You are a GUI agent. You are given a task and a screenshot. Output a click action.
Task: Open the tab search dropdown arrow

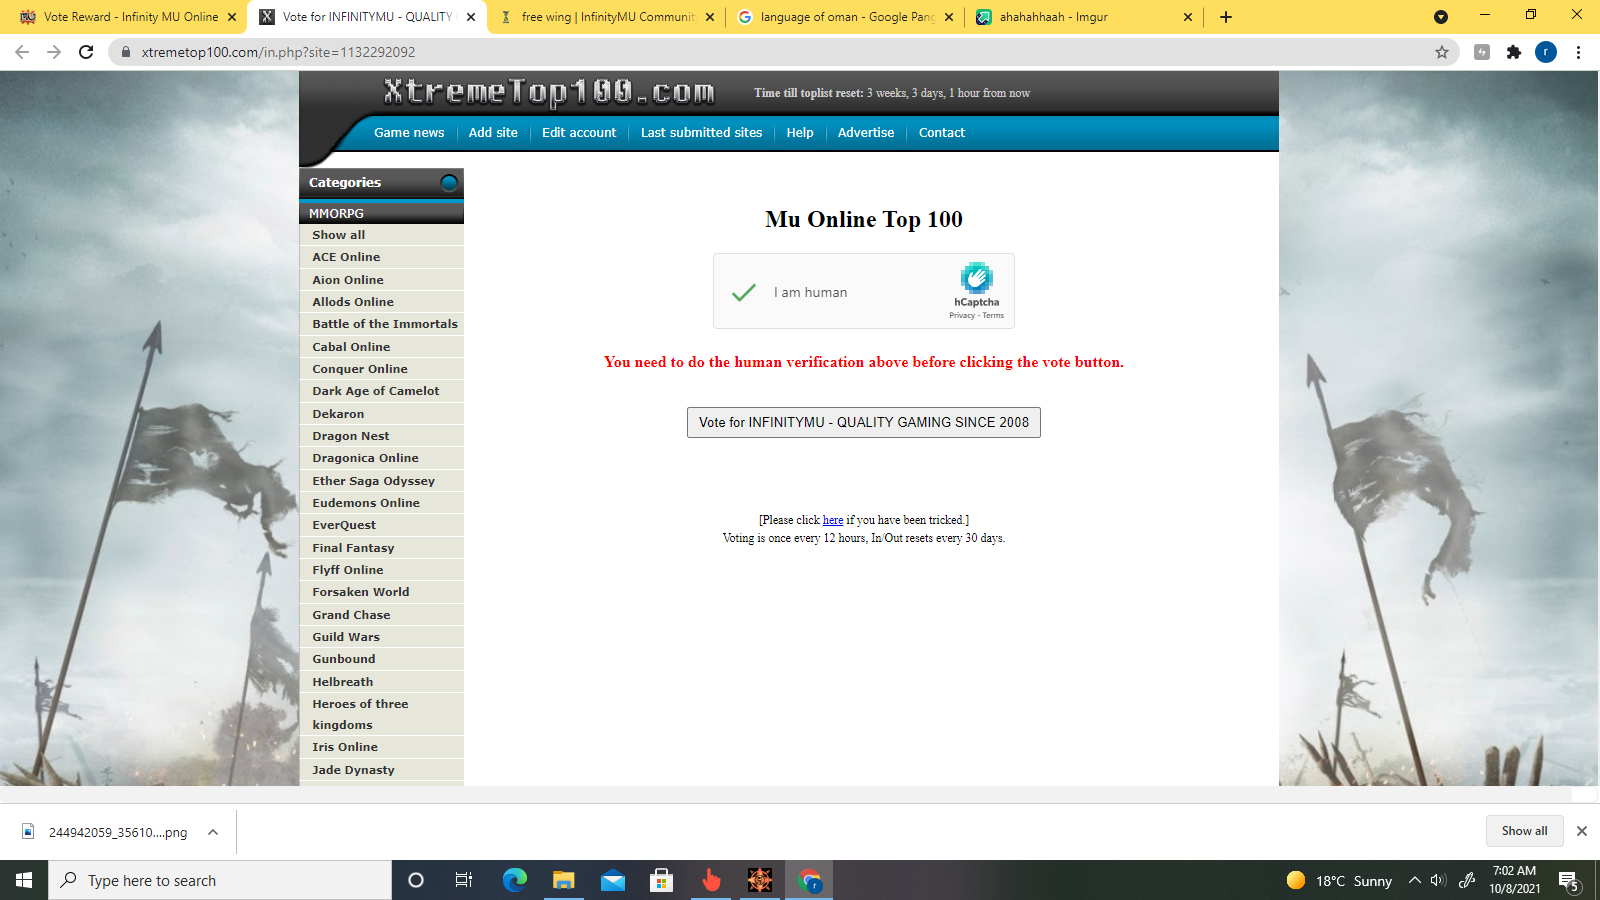1440,17
